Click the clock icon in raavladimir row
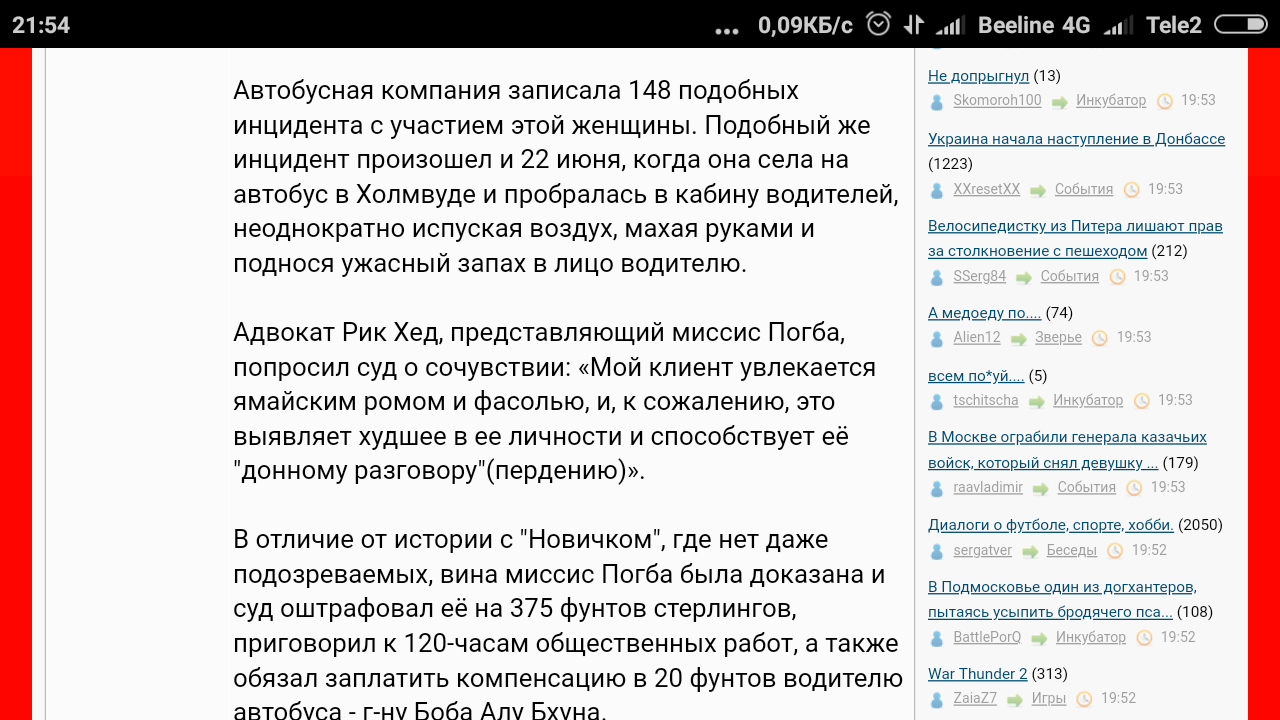This screenshot has width=1280, height=720. [x=1134, y=488]
